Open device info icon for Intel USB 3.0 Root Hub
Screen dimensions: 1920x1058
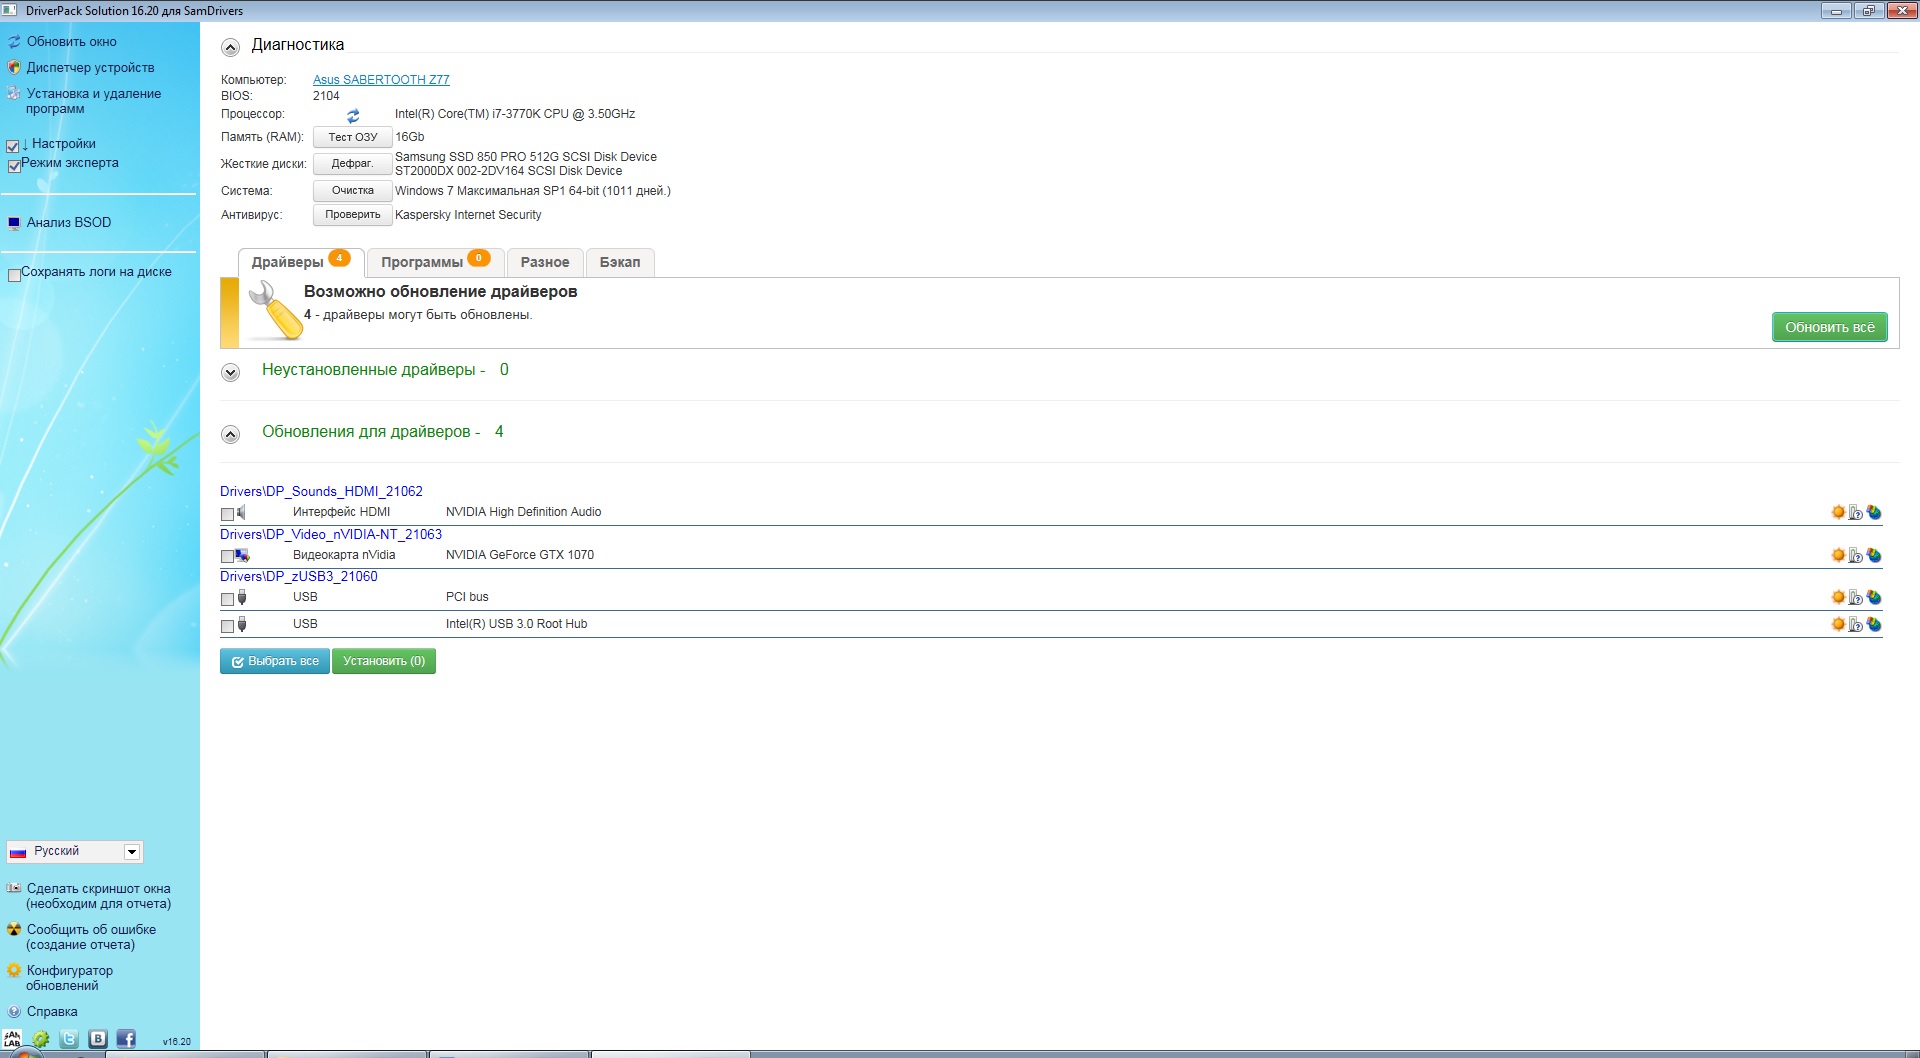coord(1856,624)
